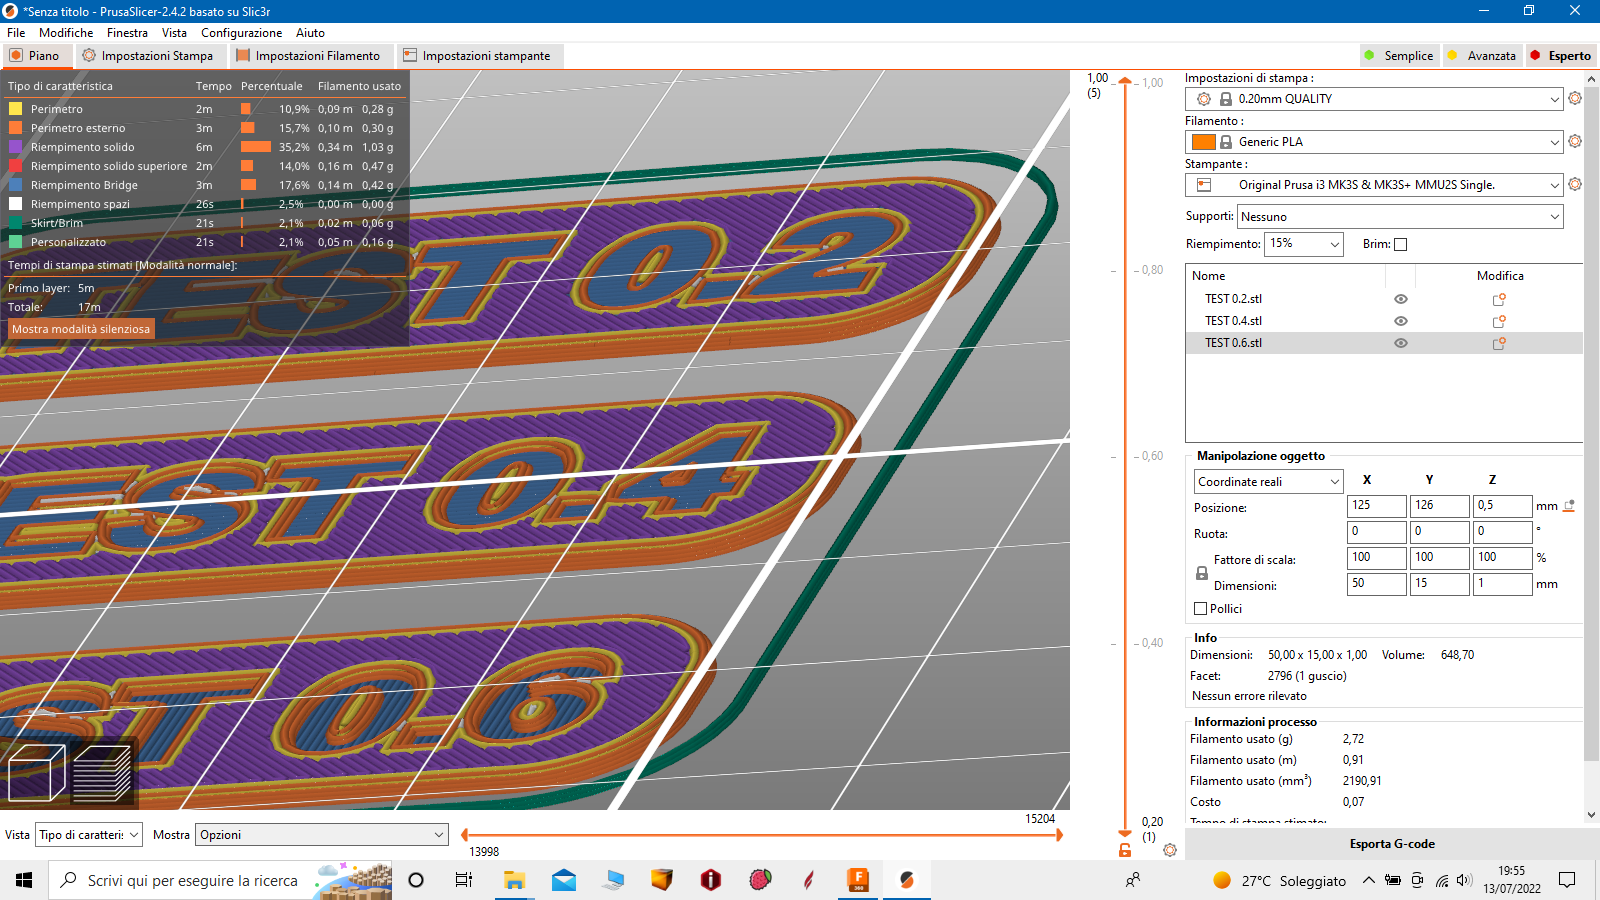Open the Finestra menu
The height and width of the screenshot is (900, 1600).
127,33
